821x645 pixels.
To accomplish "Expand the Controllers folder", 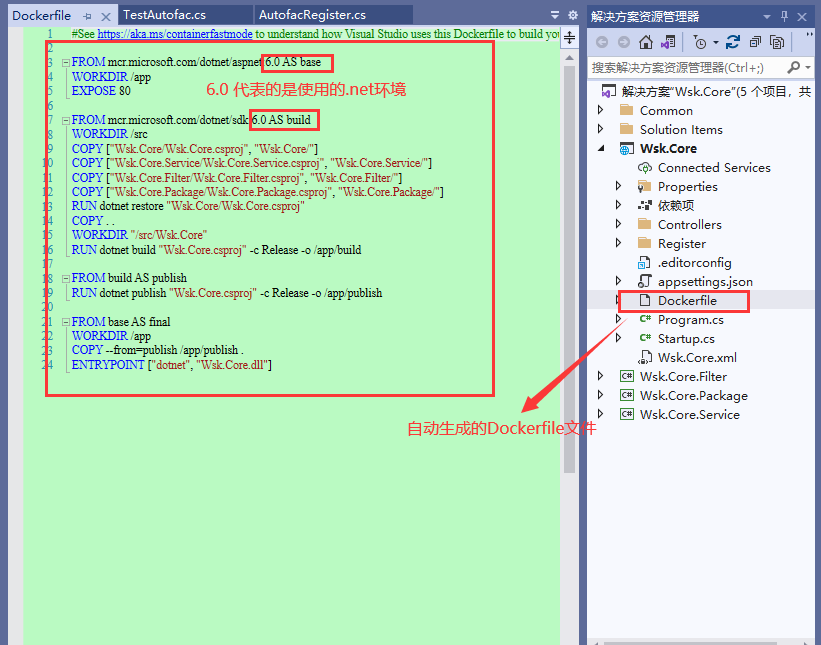I will pyautogui.click(x=618, y=224).
